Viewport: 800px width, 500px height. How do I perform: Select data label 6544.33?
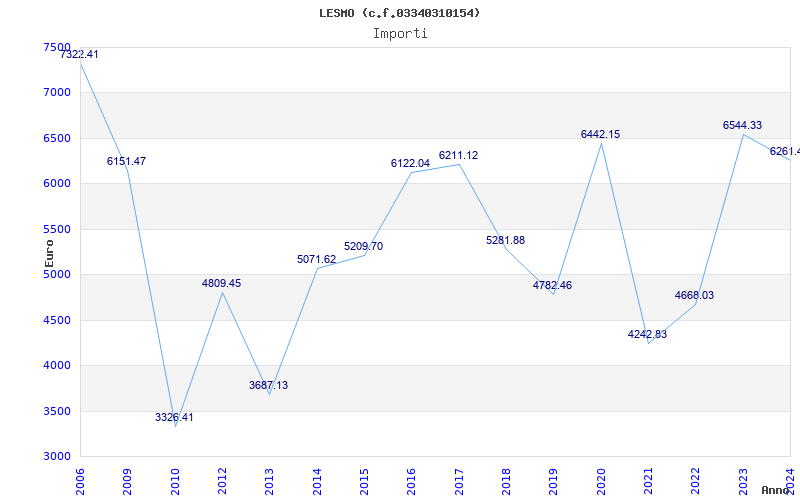tap(742, 125)
